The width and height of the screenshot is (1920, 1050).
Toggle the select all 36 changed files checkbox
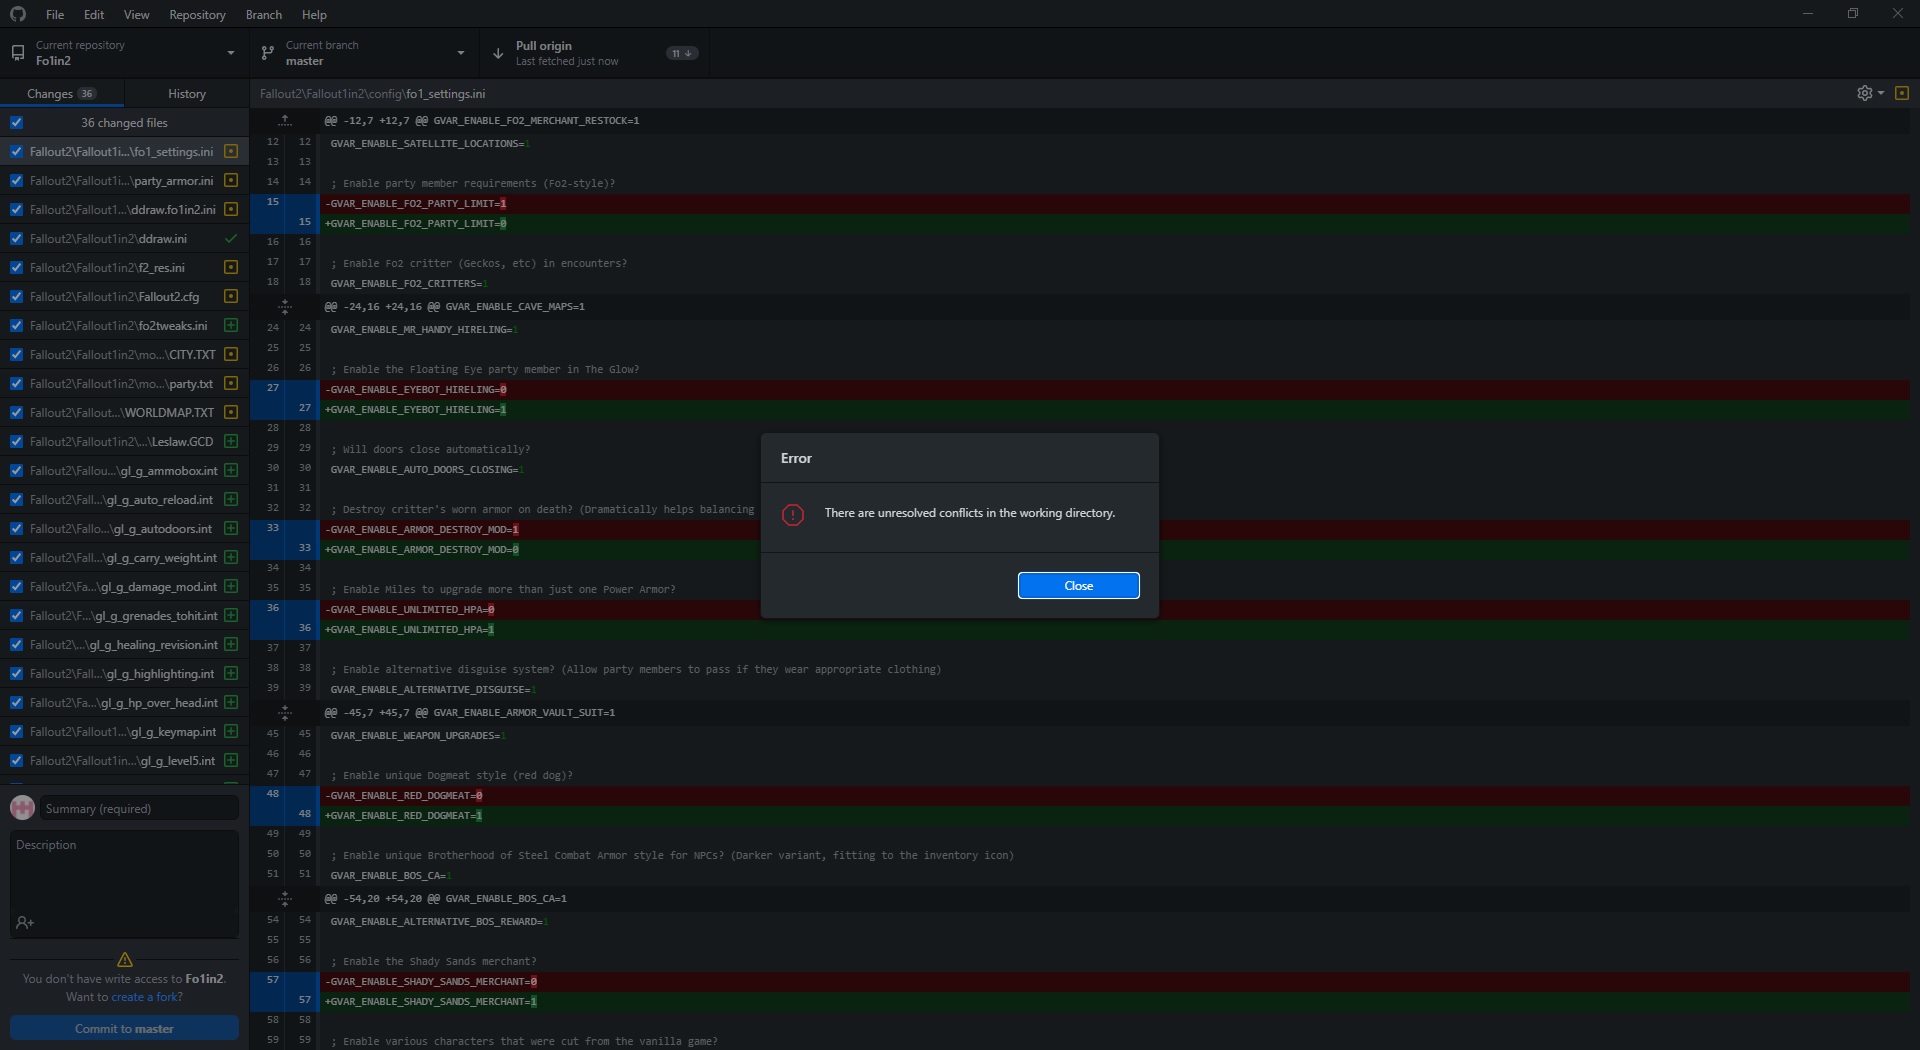pyautogui.click(x=16, y=122)
